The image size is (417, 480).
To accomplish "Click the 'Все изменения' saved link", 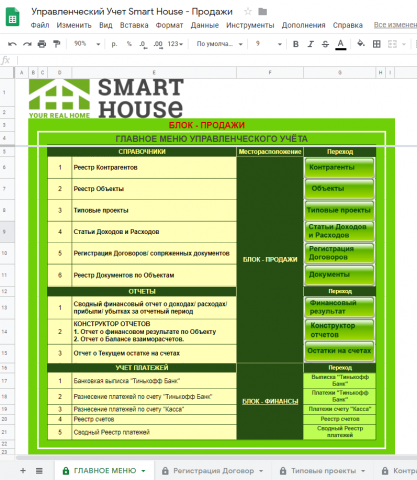I will pyautogui.click(x=395, y=25).
